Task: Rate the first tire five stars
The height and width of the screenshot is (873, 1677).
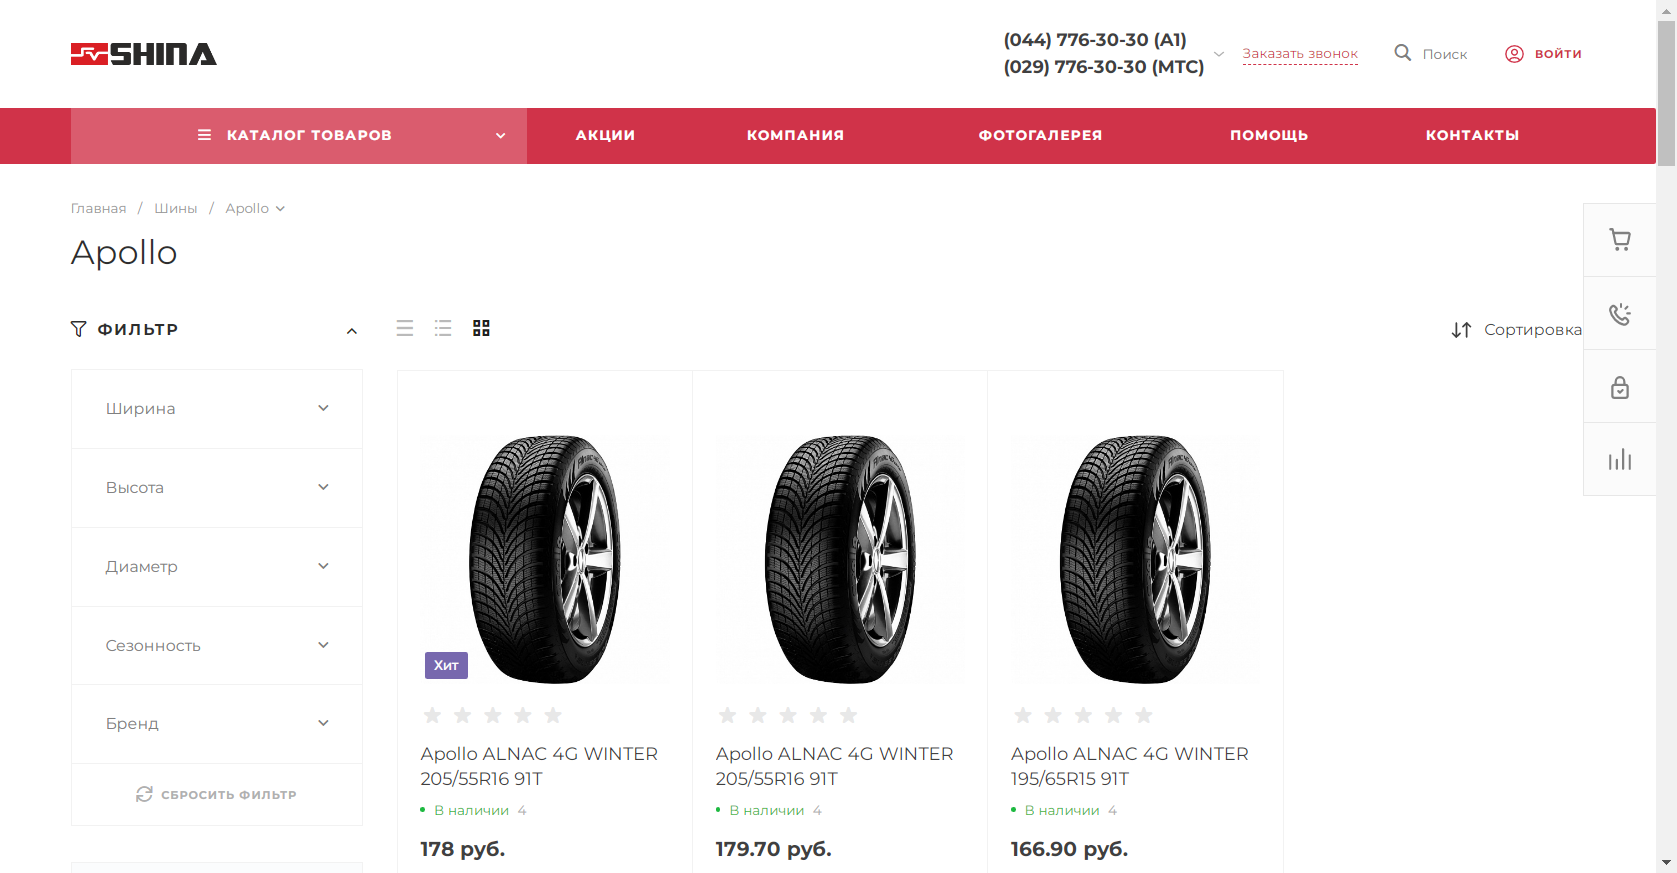Action: click(x=553, y=715)
